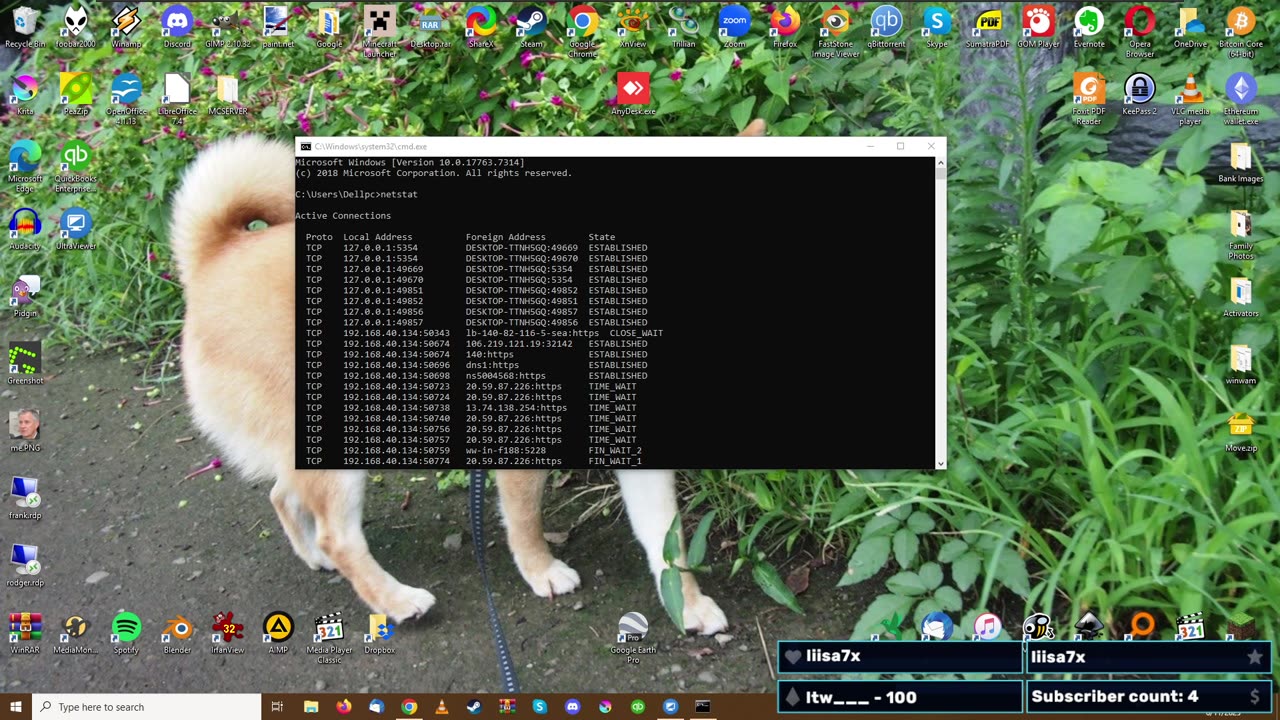Select the MCSERVER folder icon
This screenshot has width=1280, height=720.
tap(227, 95)
